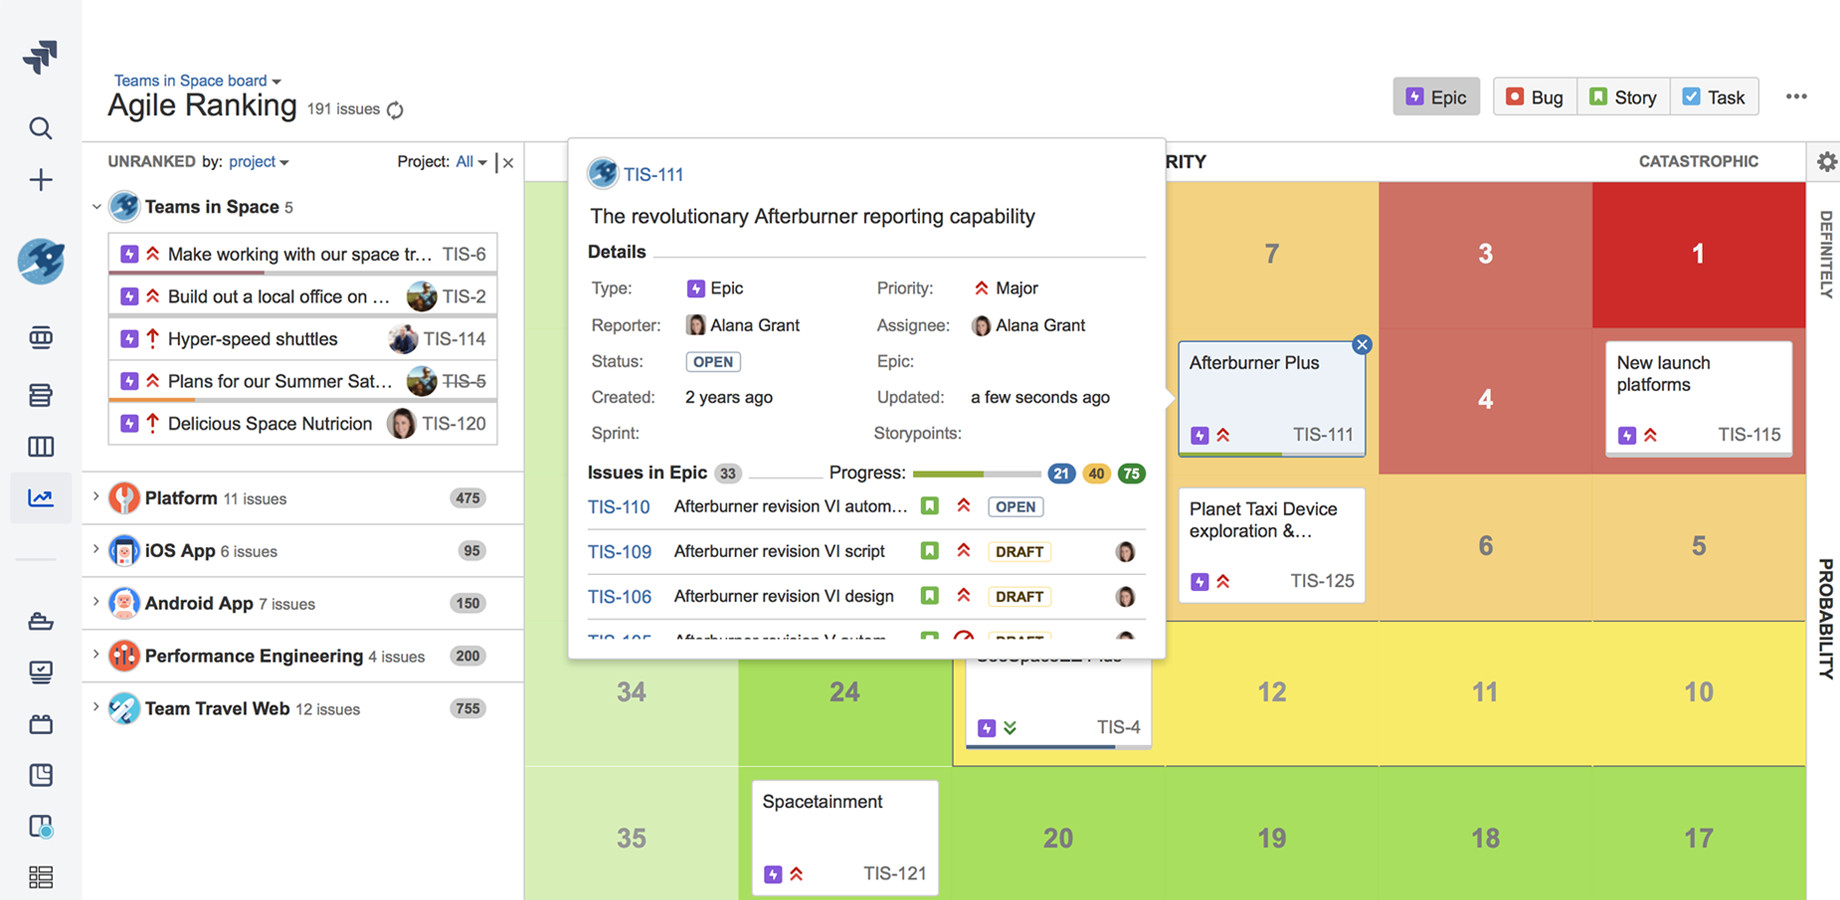Viewport: 1840px width, 900px height.
Task: Toggle the Bug issue type filter
Action: pos(1534,96)
